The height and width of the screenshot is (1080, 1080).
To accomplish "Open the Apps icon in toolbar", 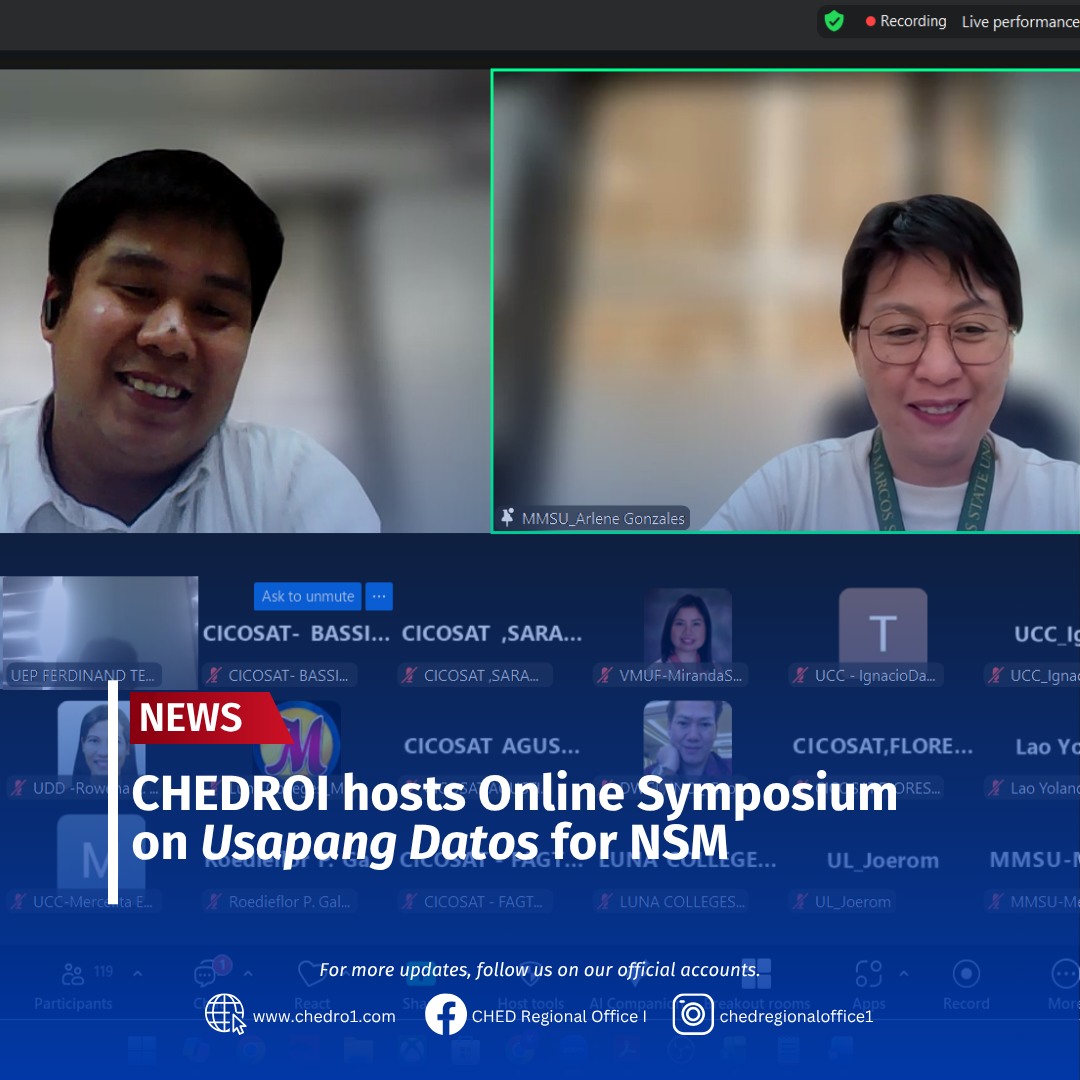I will click(x=868, y=974).
